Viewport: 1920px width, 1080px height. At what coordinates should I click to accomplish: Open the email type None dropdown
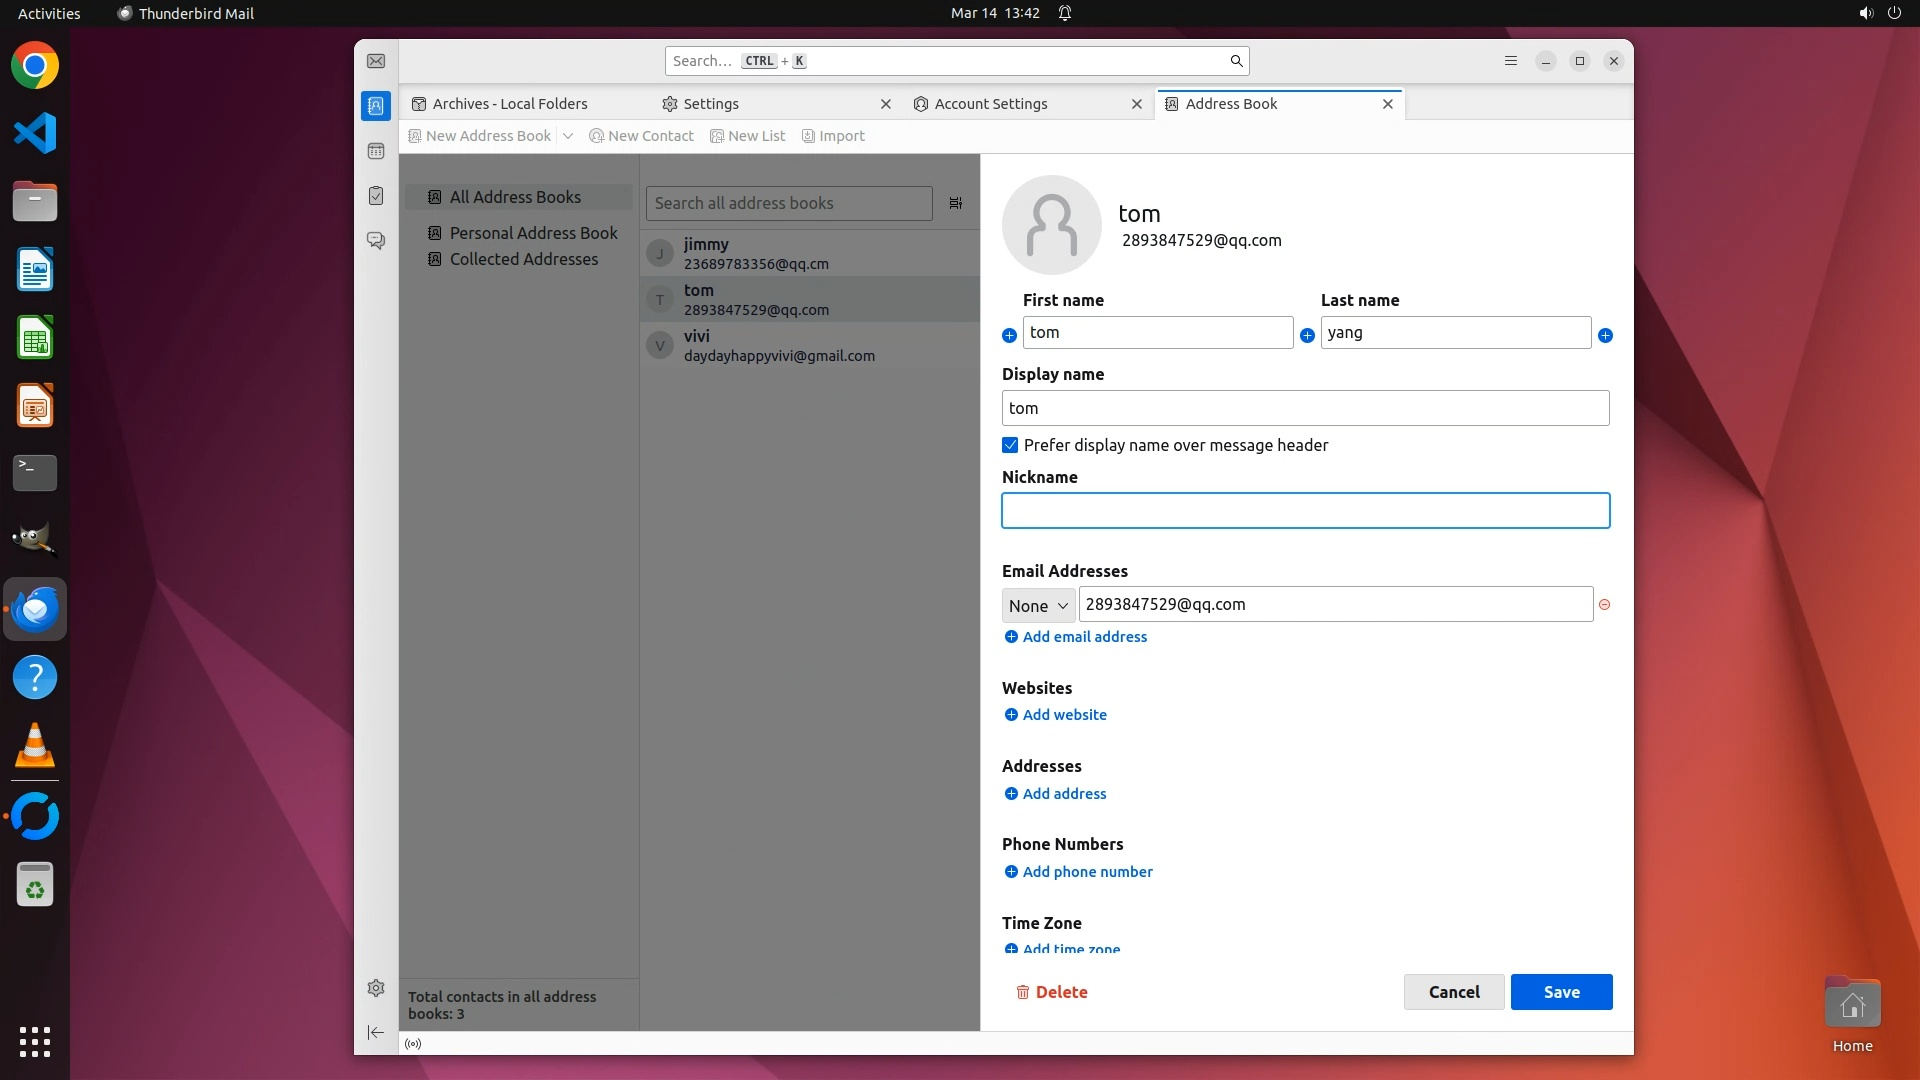tap(1038, 606)
